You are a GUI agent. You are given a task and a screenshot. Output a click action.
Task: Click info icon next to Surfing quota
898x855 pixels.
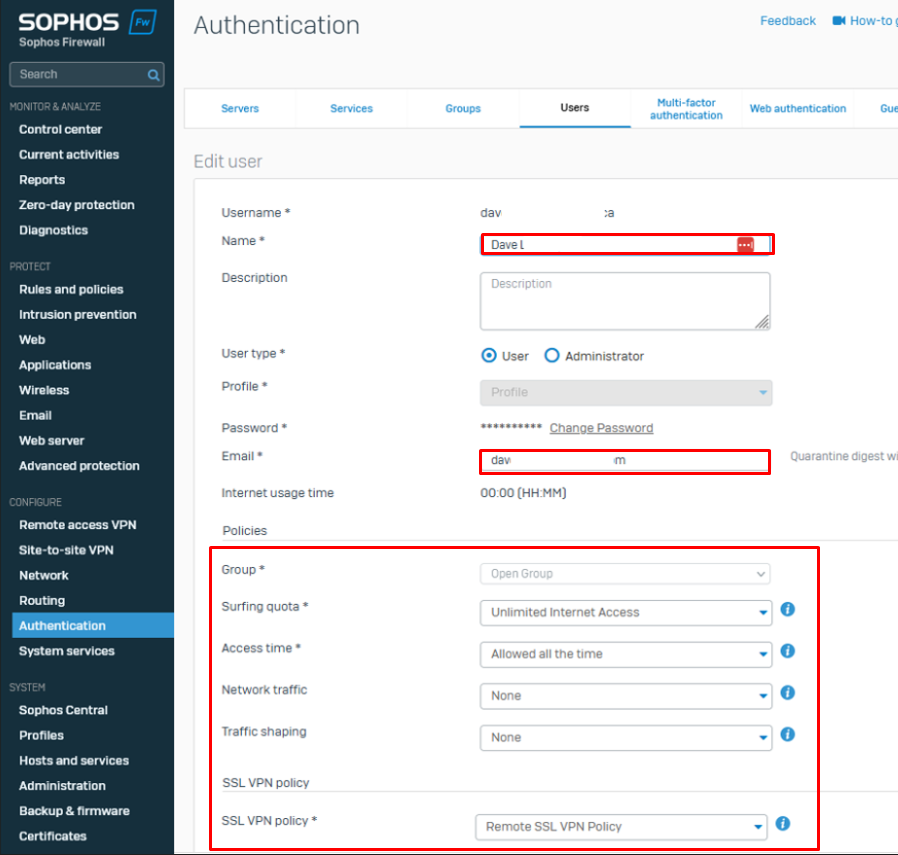point(787,609)
